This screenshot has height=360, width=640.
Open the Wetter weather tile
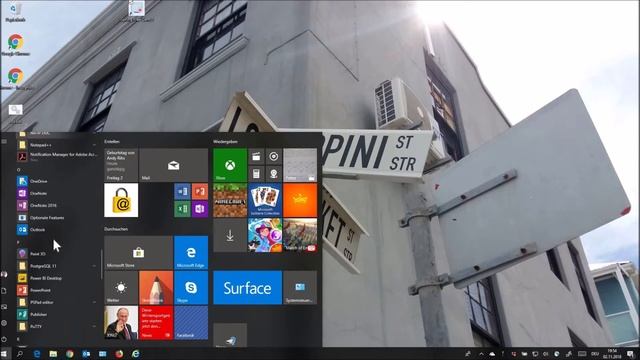click(121, 287)
